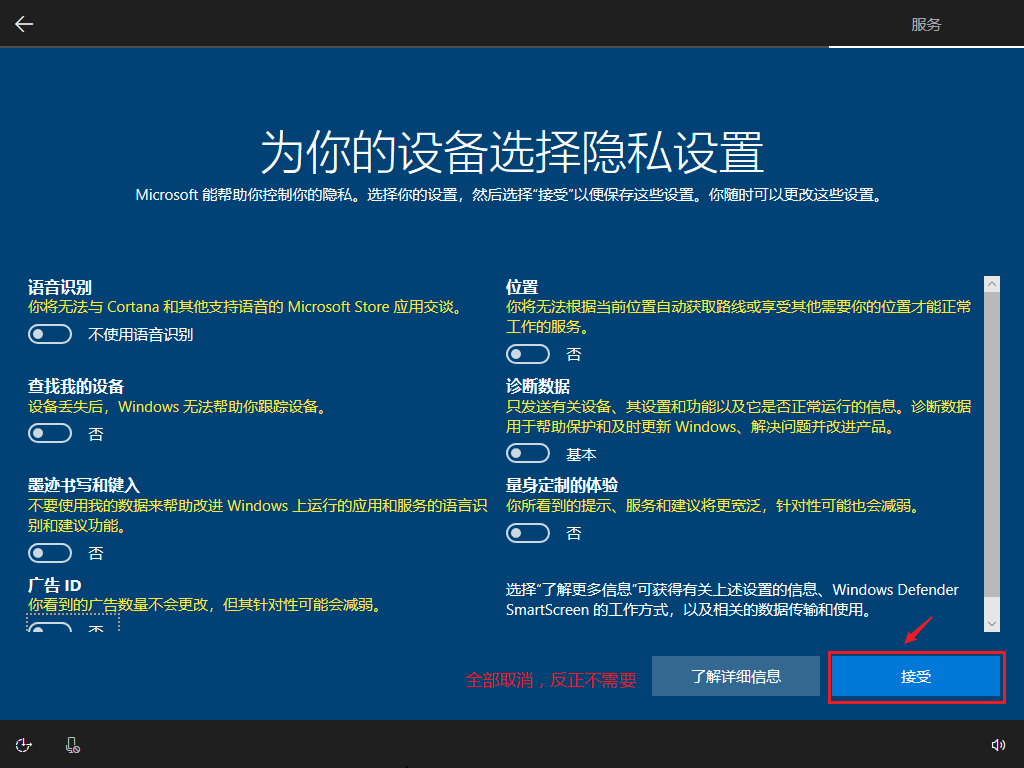This screenshot has width=1024, height=768.
Task: Click the 不使用语音识别 label
Action: pyautogui.click(x=140, y=335)
